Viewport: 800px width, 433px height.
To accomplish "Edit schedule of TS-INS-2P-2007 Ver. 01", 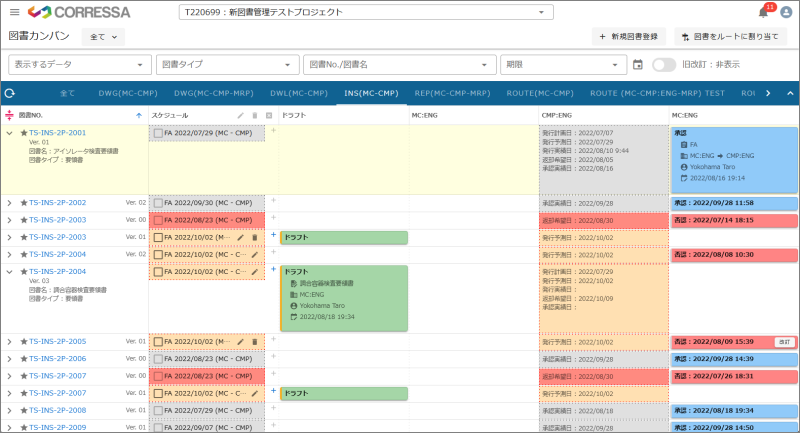I will click(x=255, y=393).
